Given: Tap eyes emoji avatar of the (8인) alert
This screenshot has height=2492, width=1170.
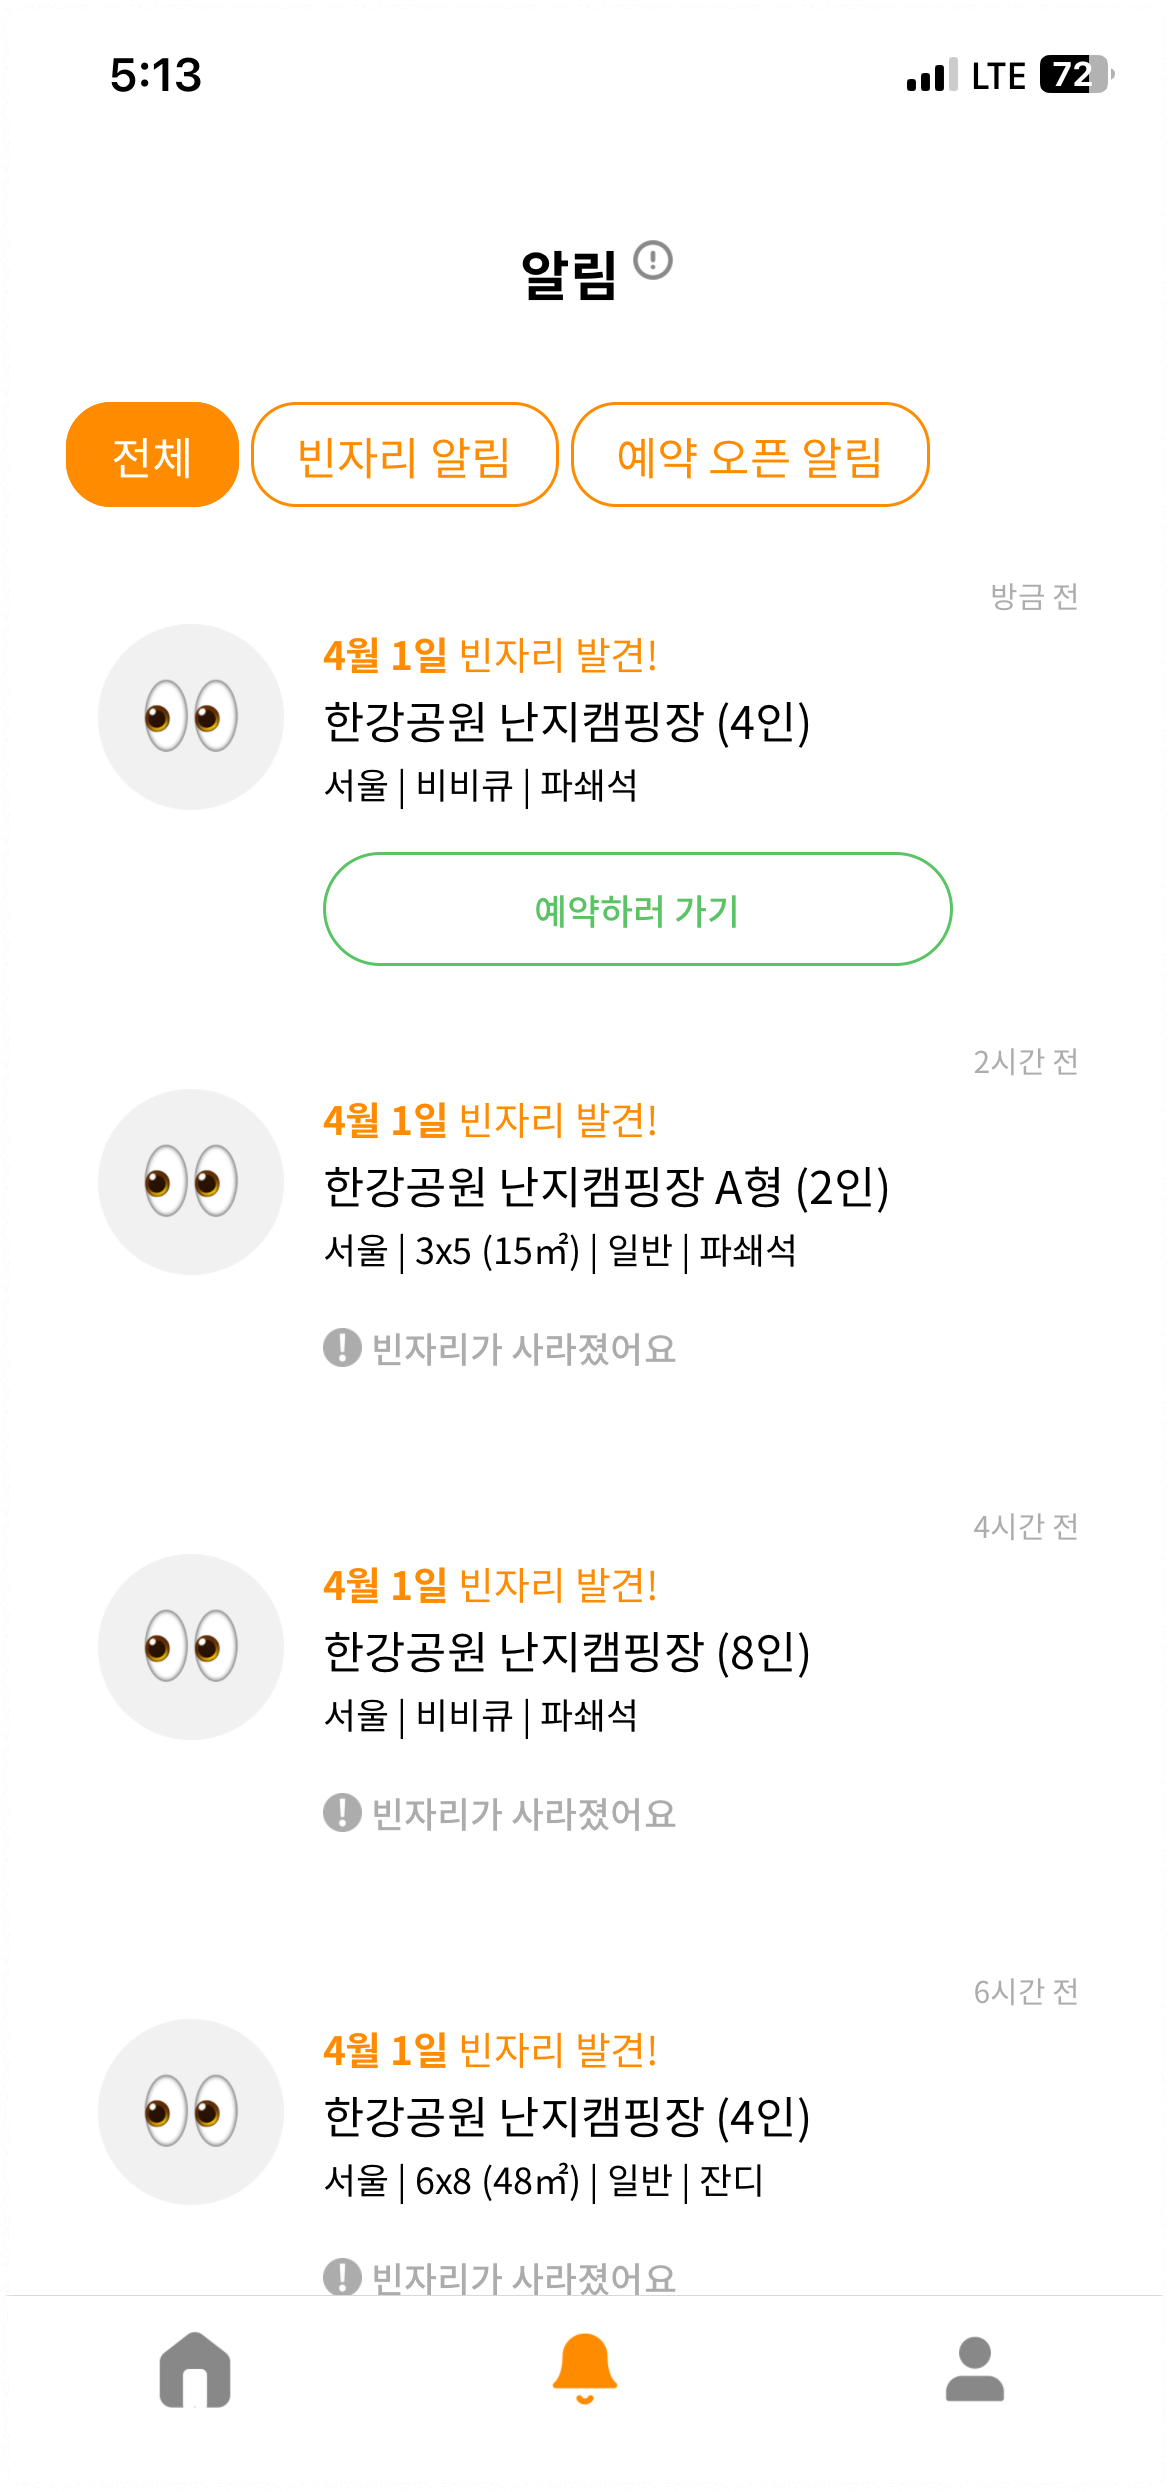Looking at the screenshot, I should point(191,1647).
